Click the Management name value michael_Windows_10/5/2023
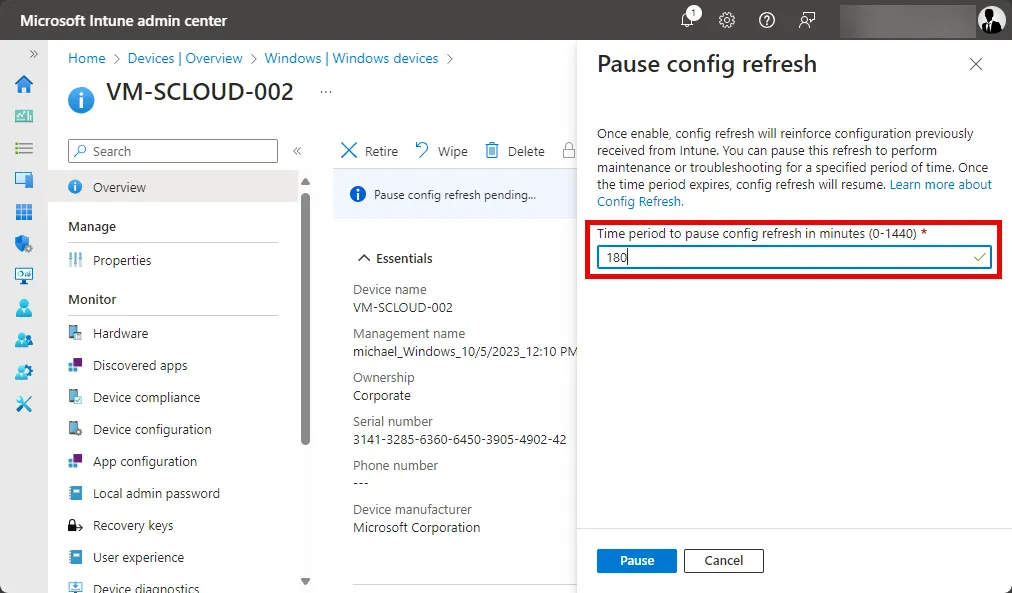 pos(465,352)
